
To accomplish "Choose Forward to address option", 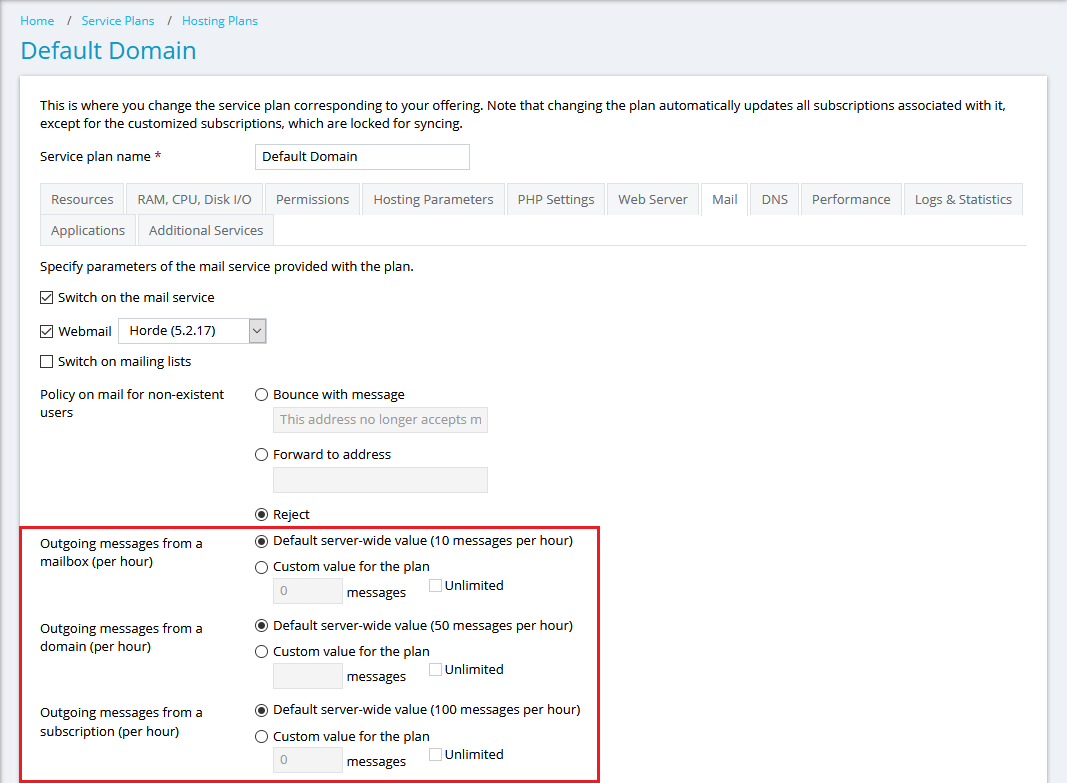I will pos(262,455).
